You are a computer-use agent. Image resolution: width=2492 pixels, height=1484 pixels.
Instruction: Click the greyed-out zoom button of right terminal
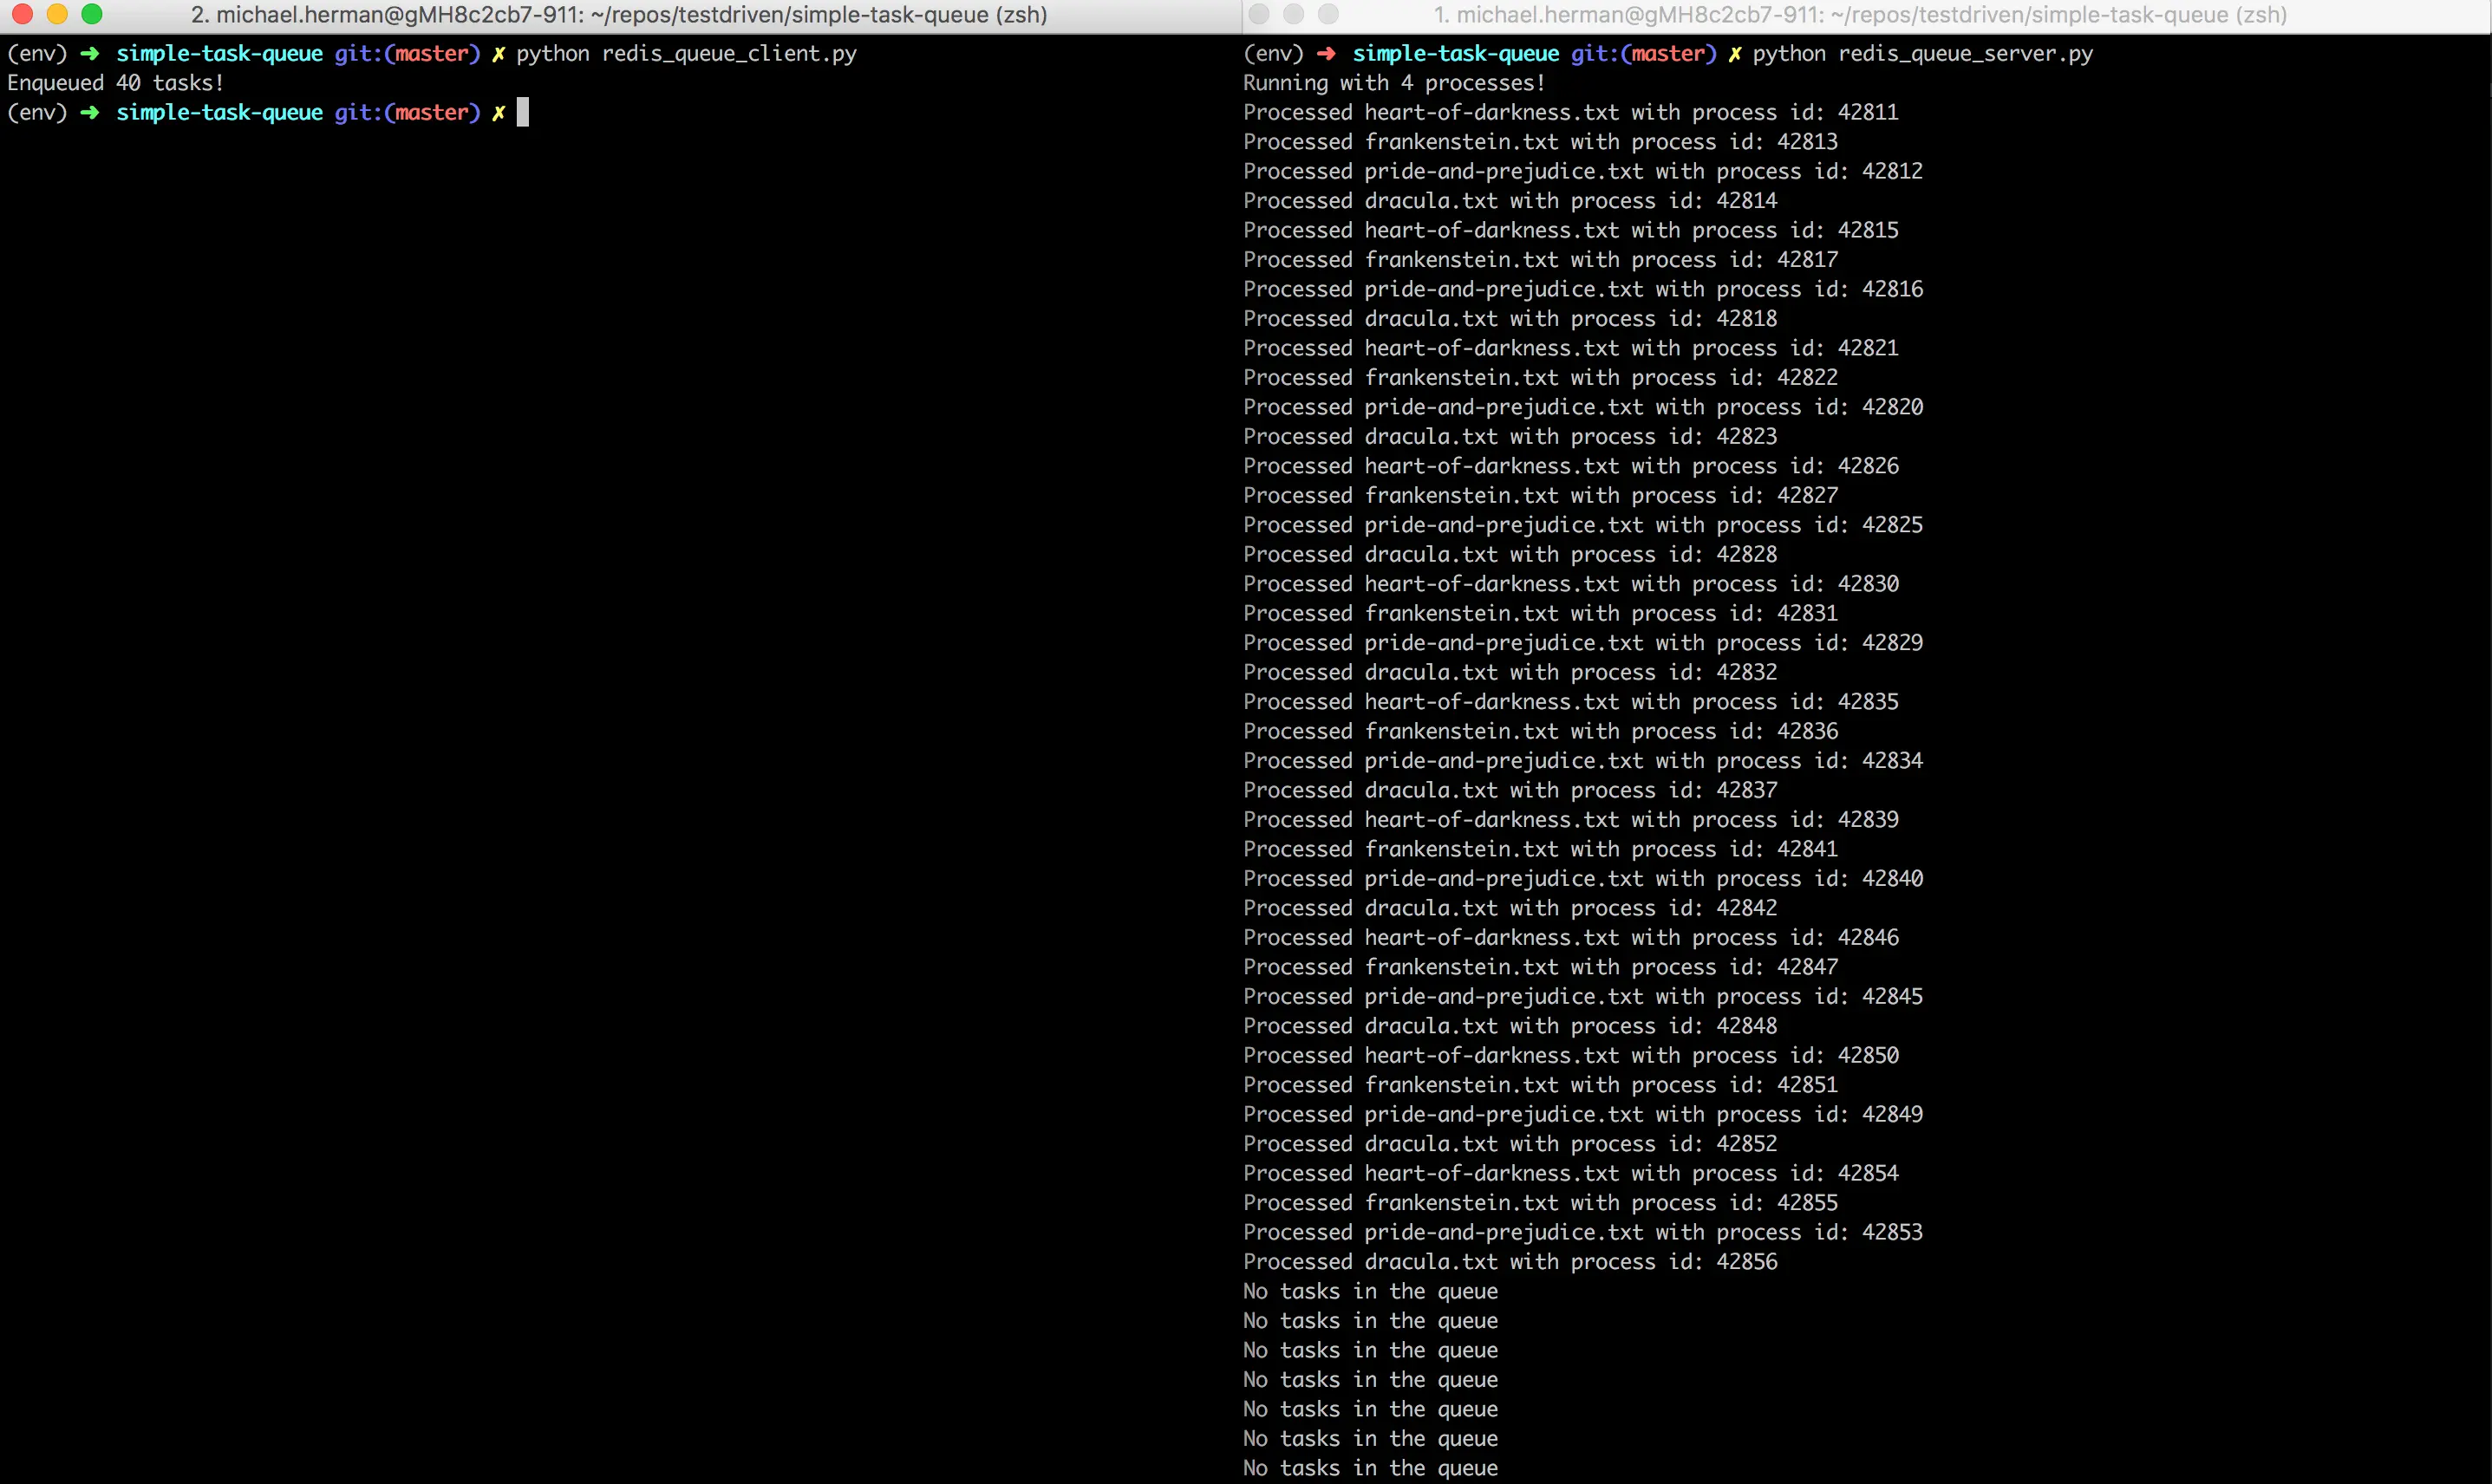1328,14
